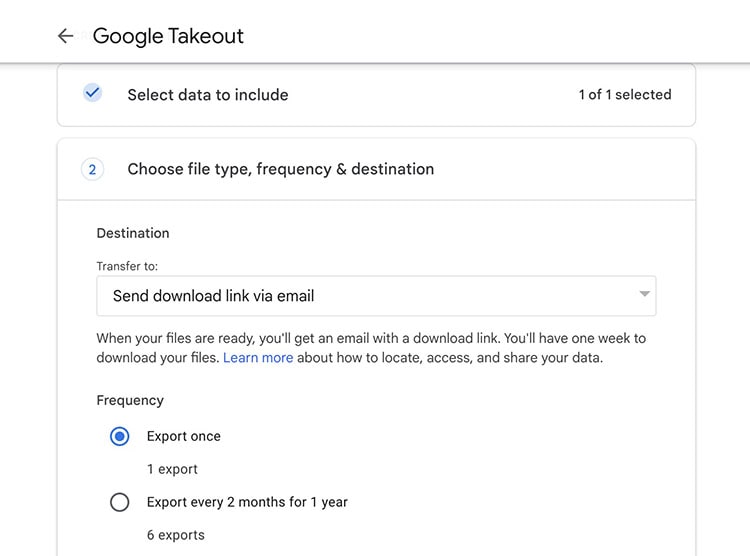Open the Learn more link
750x556 pixels.
click(x=258, y=358)
